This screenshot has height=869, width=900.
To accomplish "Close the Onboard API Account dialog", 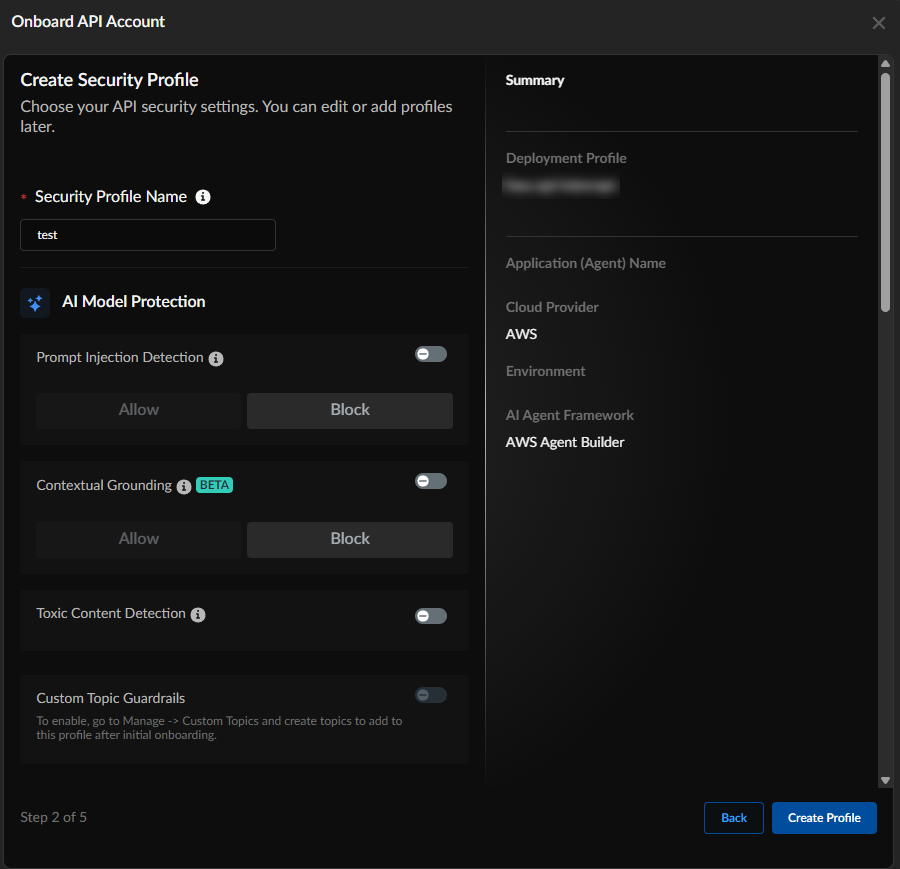I will pyautogui.click(x=878, y=23).
